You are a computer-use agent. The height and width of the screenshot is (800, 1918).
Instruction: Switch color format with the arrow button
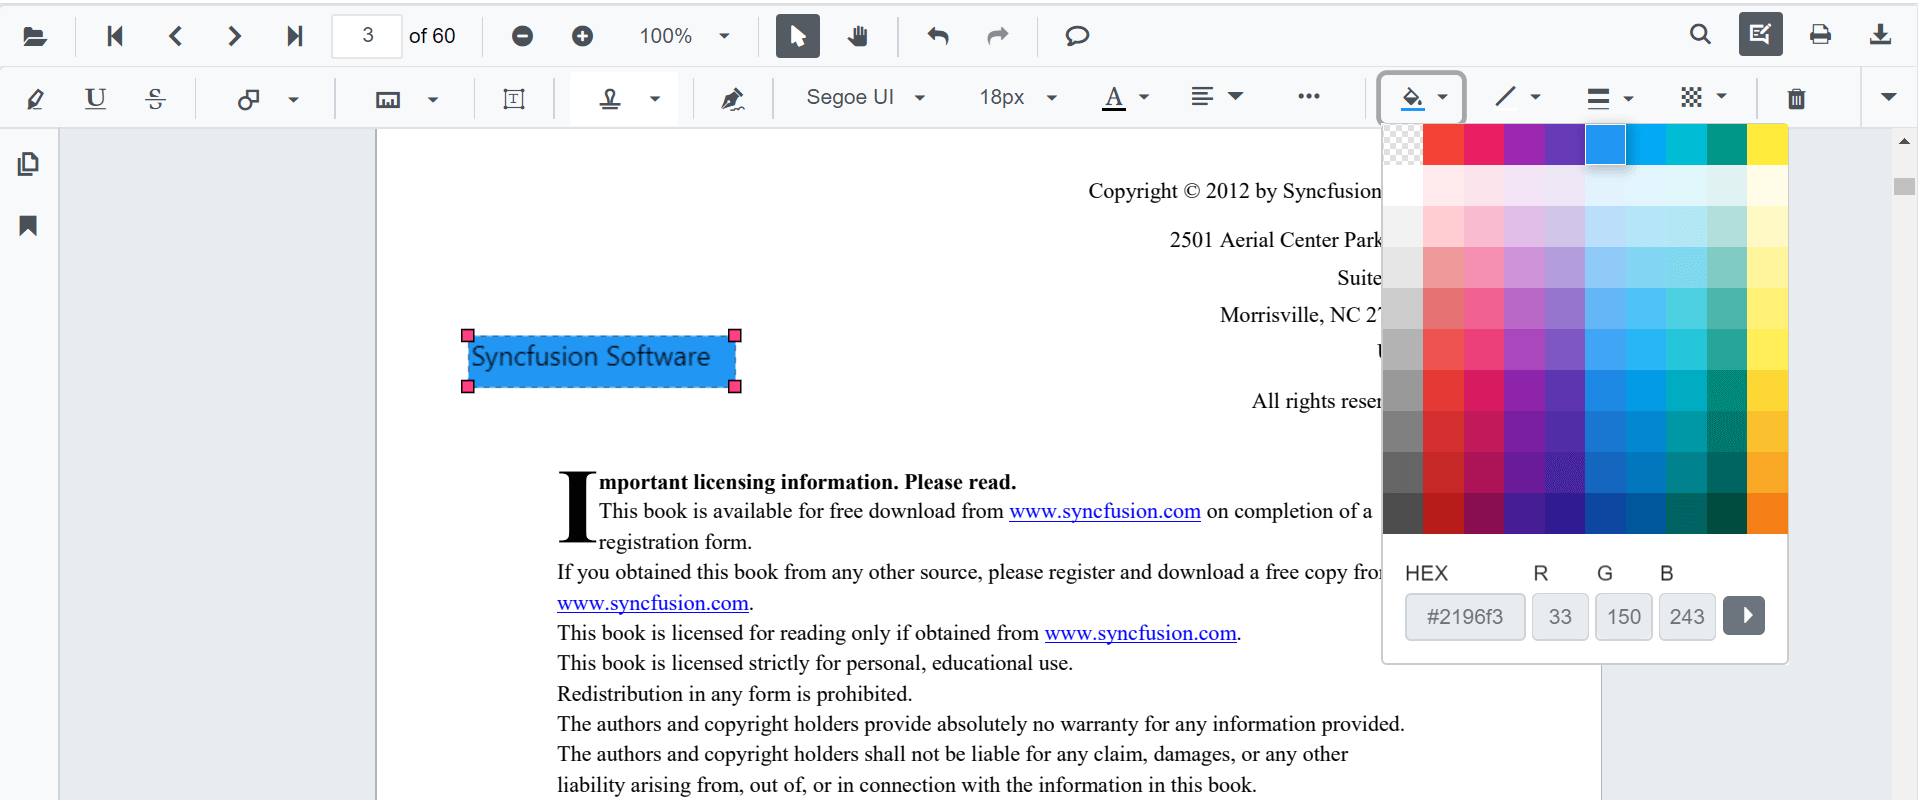1744,615
